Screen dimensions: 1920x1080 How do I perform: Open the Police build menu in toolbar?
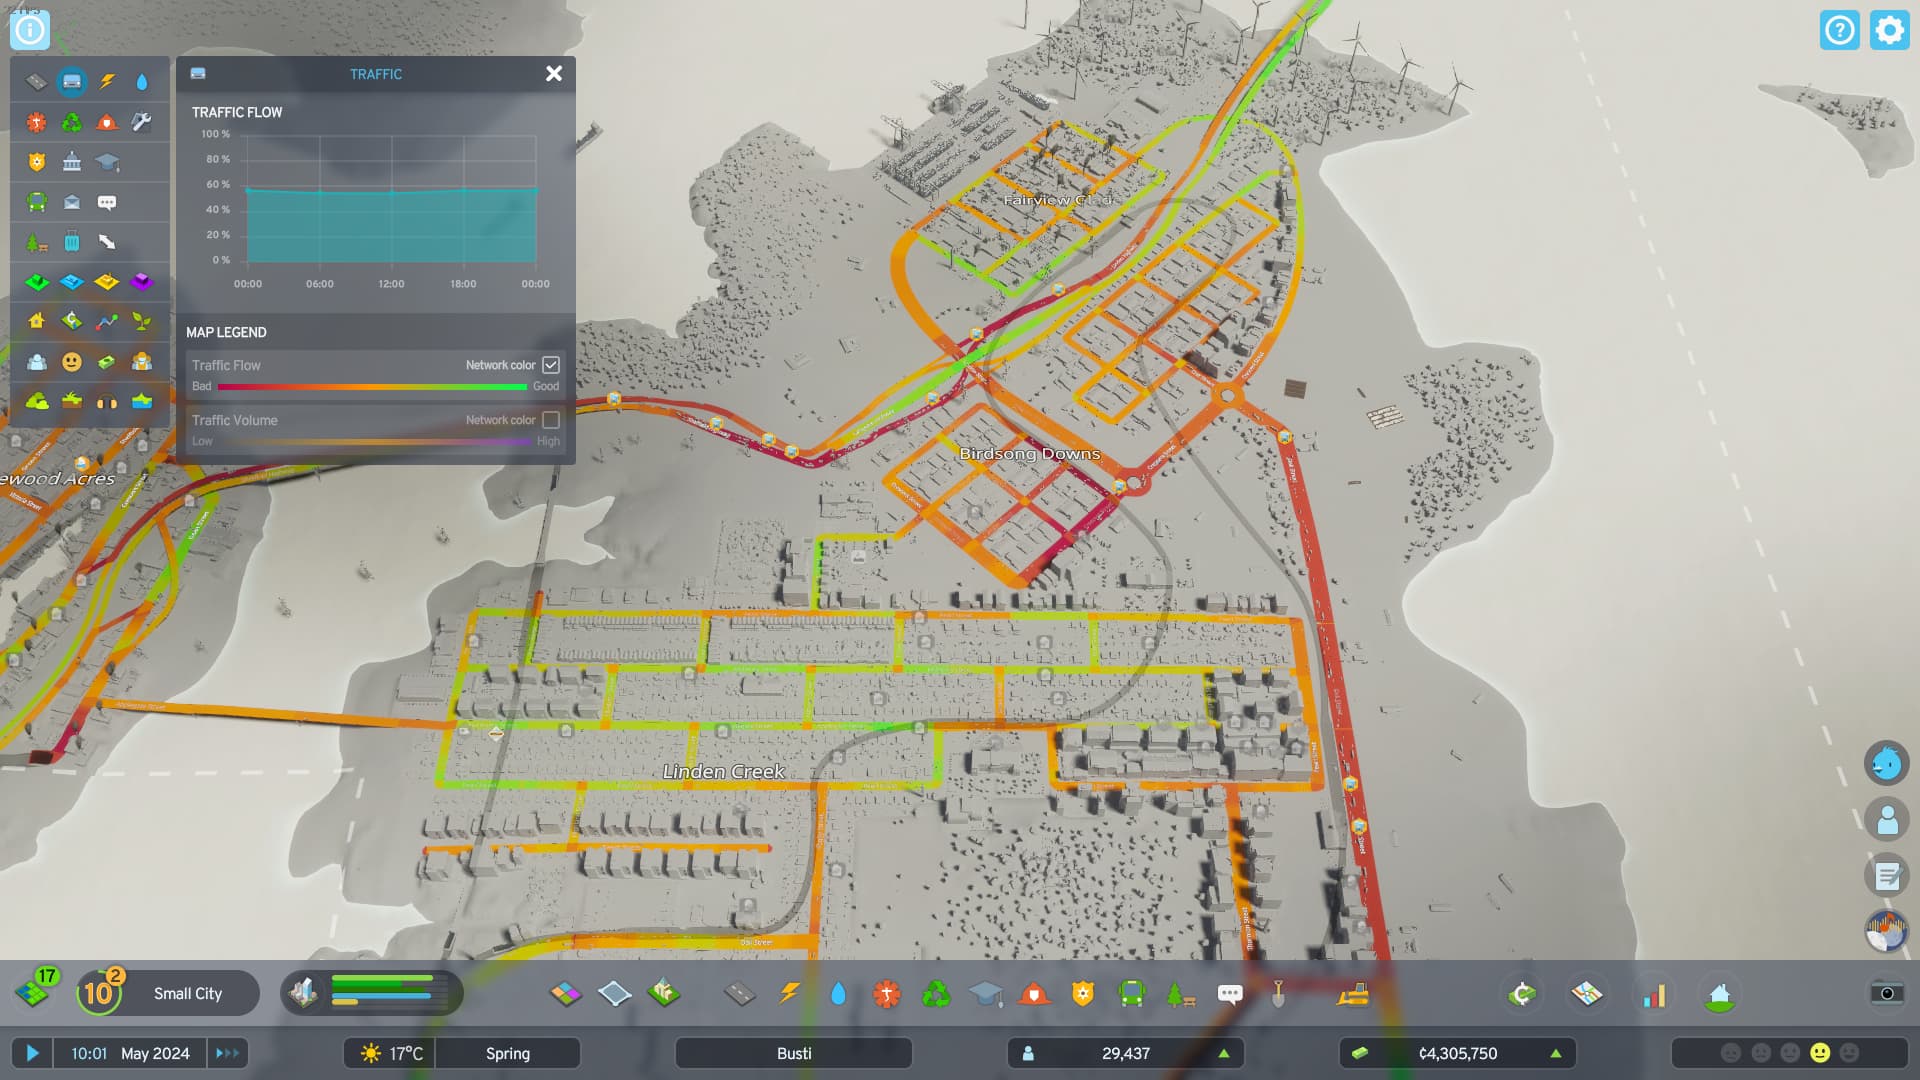(1083, 994)
